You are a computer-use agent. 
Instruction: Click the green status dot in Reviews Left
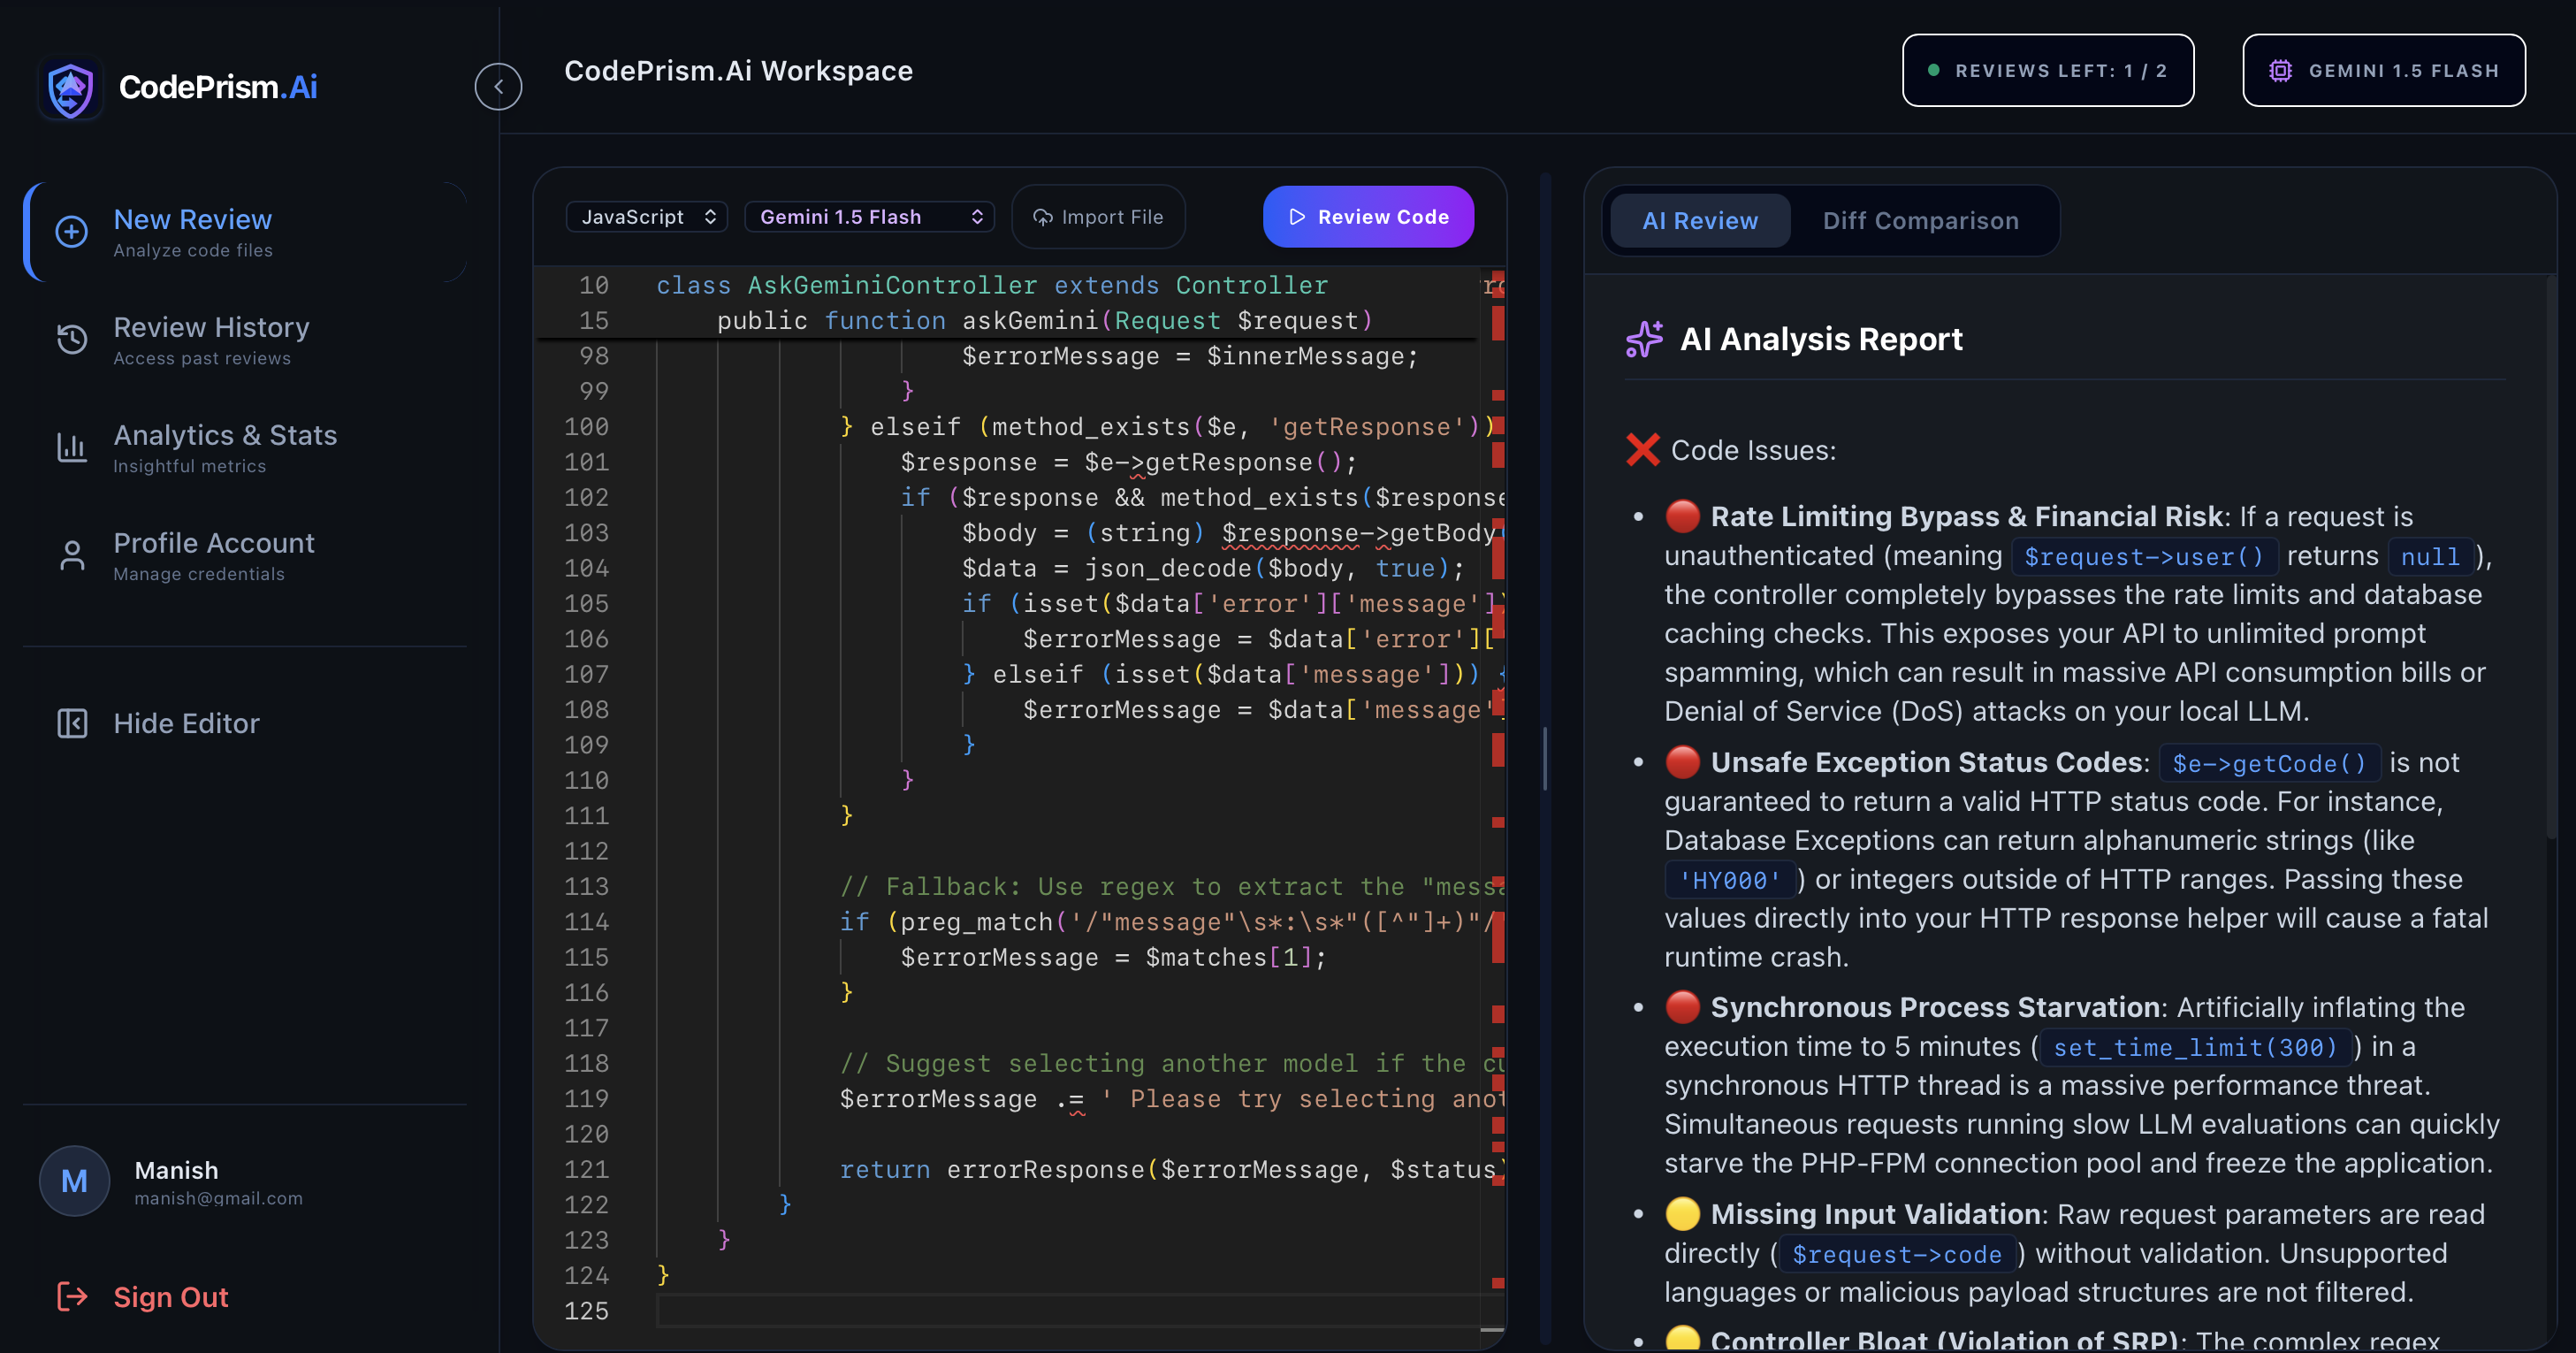click(1933, 71)
